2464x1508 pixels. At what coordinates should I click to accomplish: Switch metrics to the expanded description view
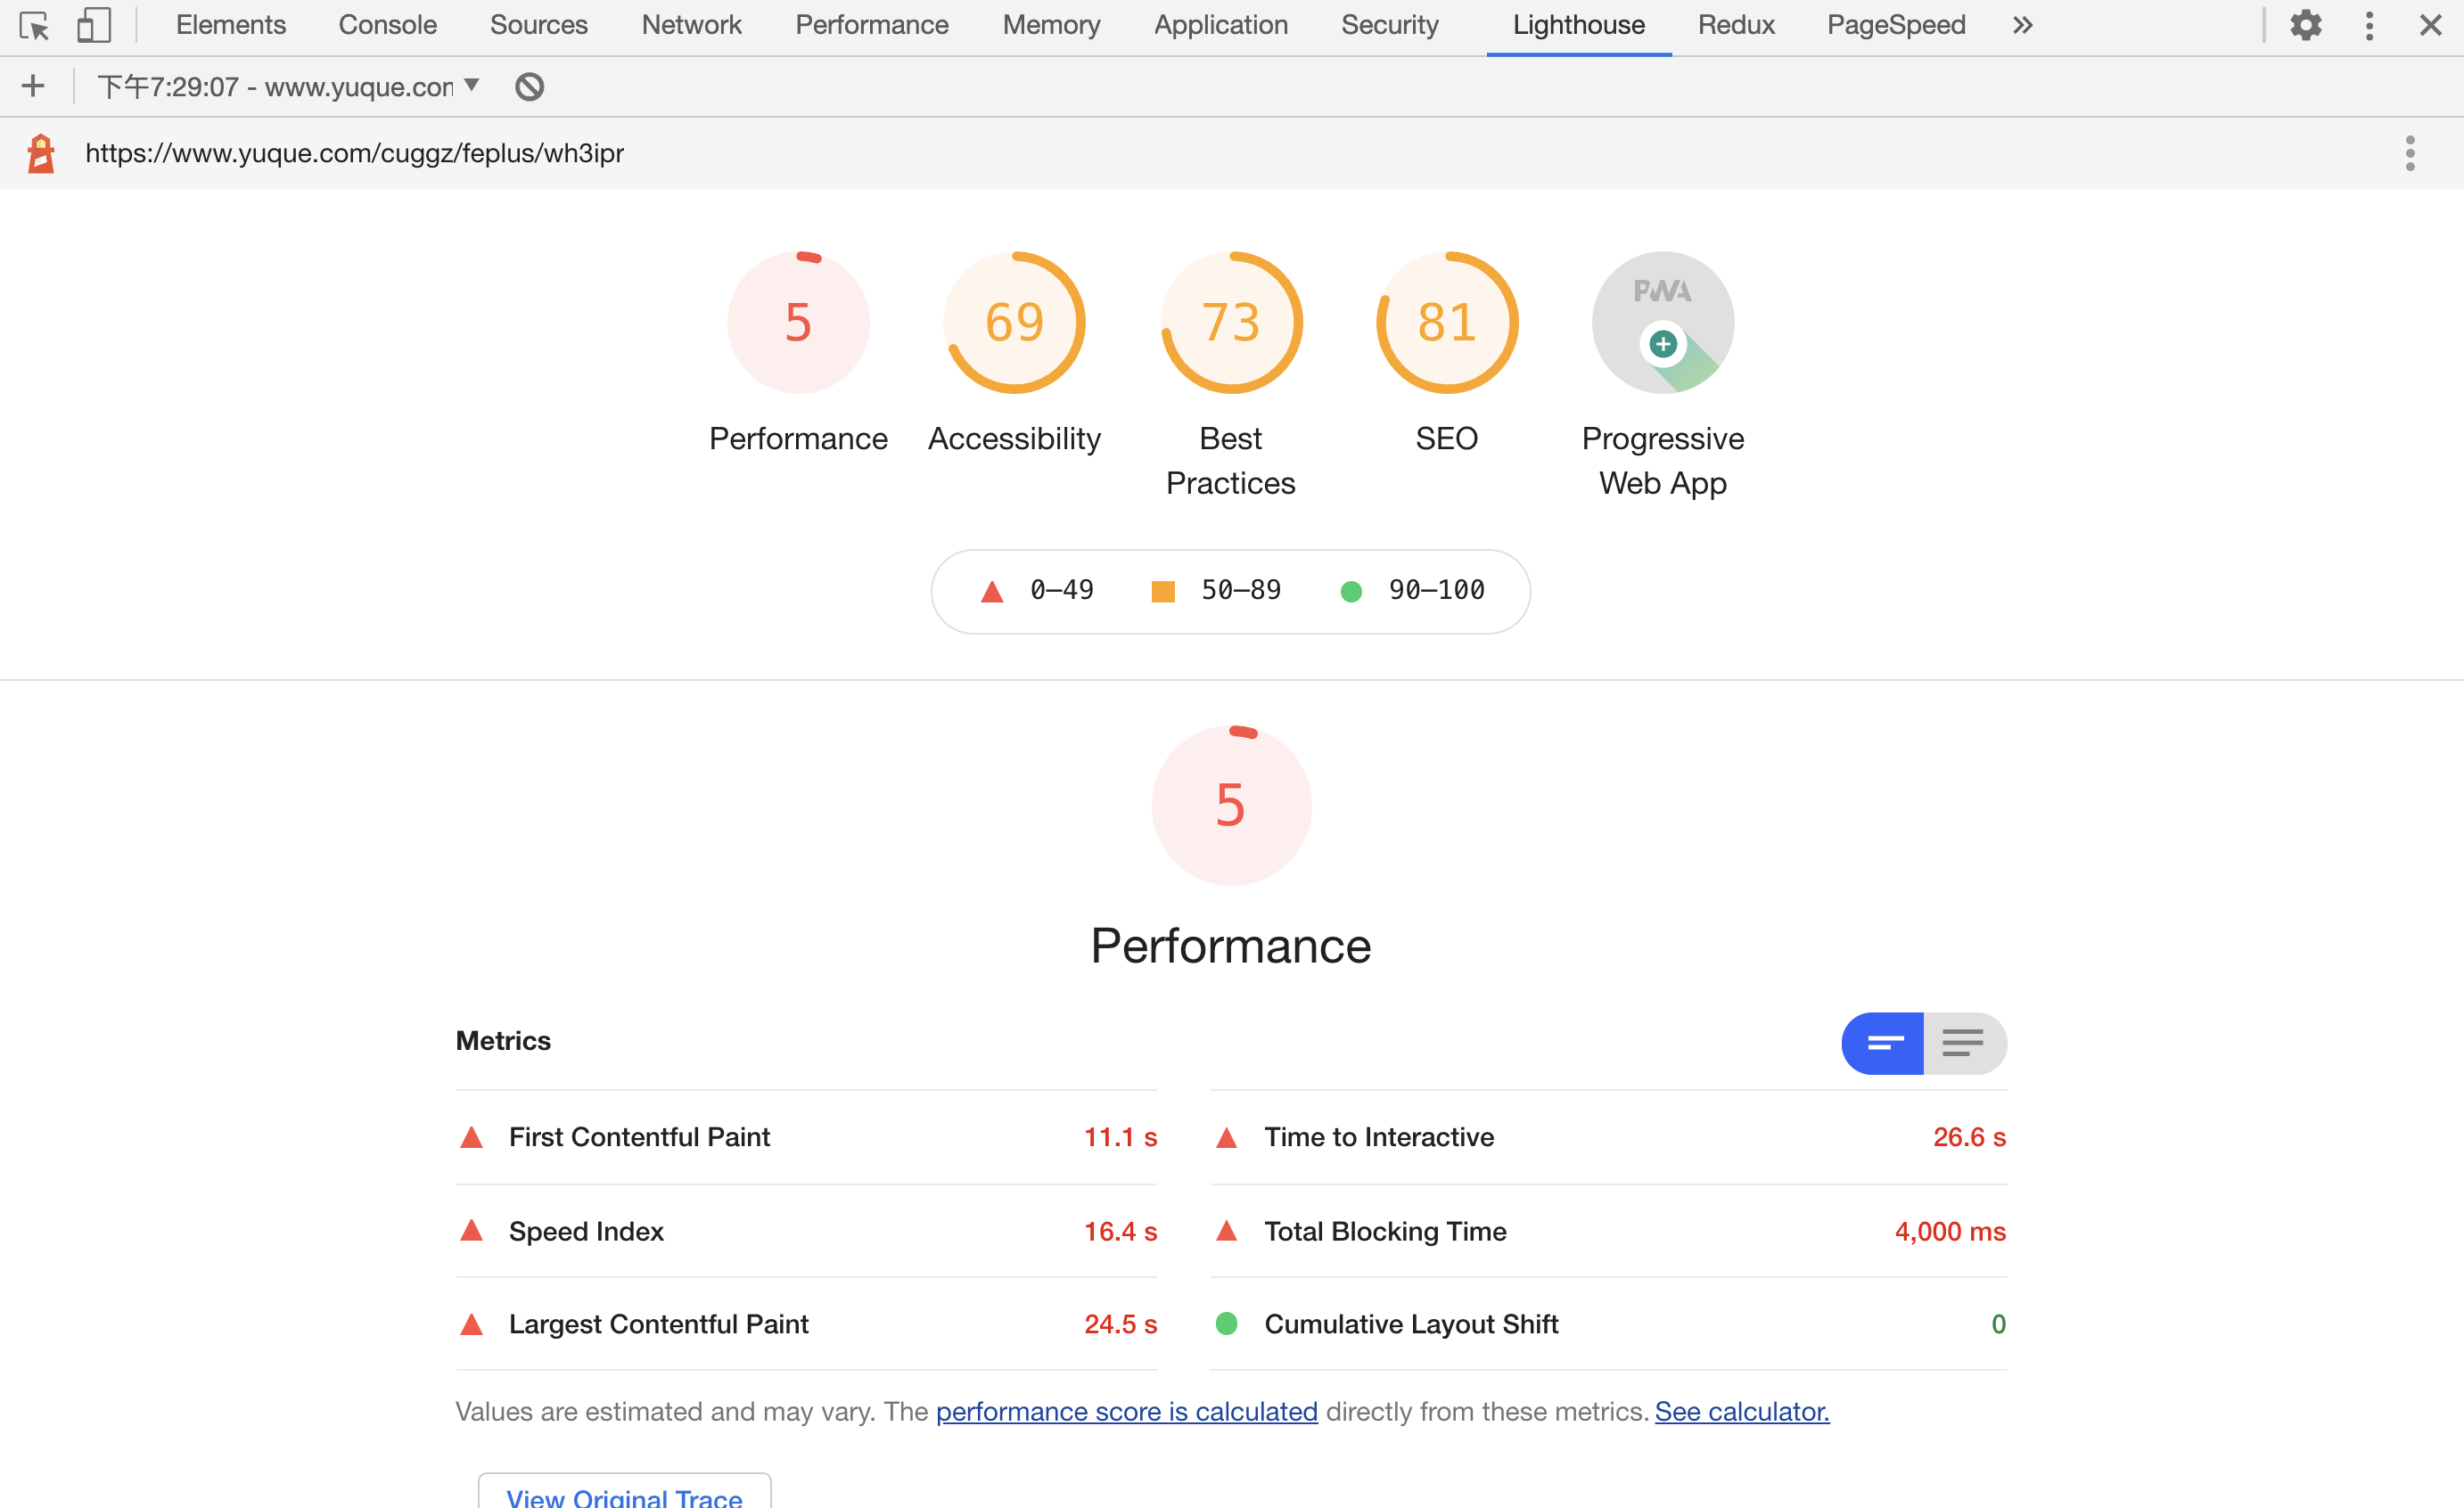(1964, 1043)
